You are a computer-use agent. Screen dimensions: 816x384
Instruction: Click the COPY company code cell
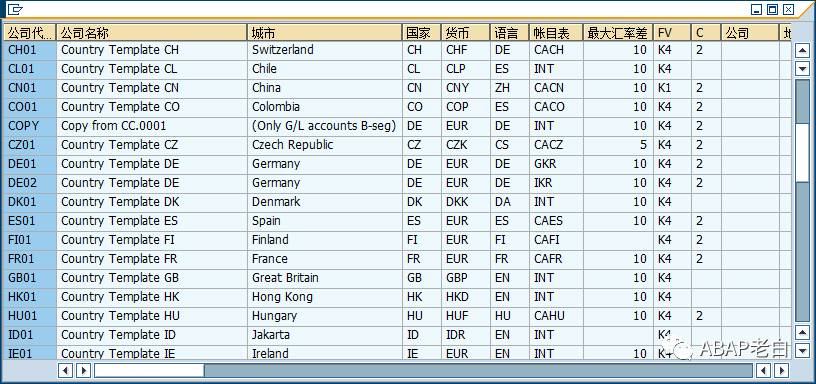click(x=30, y=126)
